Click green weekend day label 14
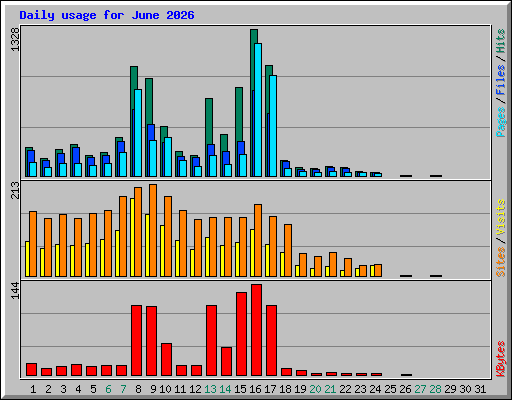 point(225,389)
